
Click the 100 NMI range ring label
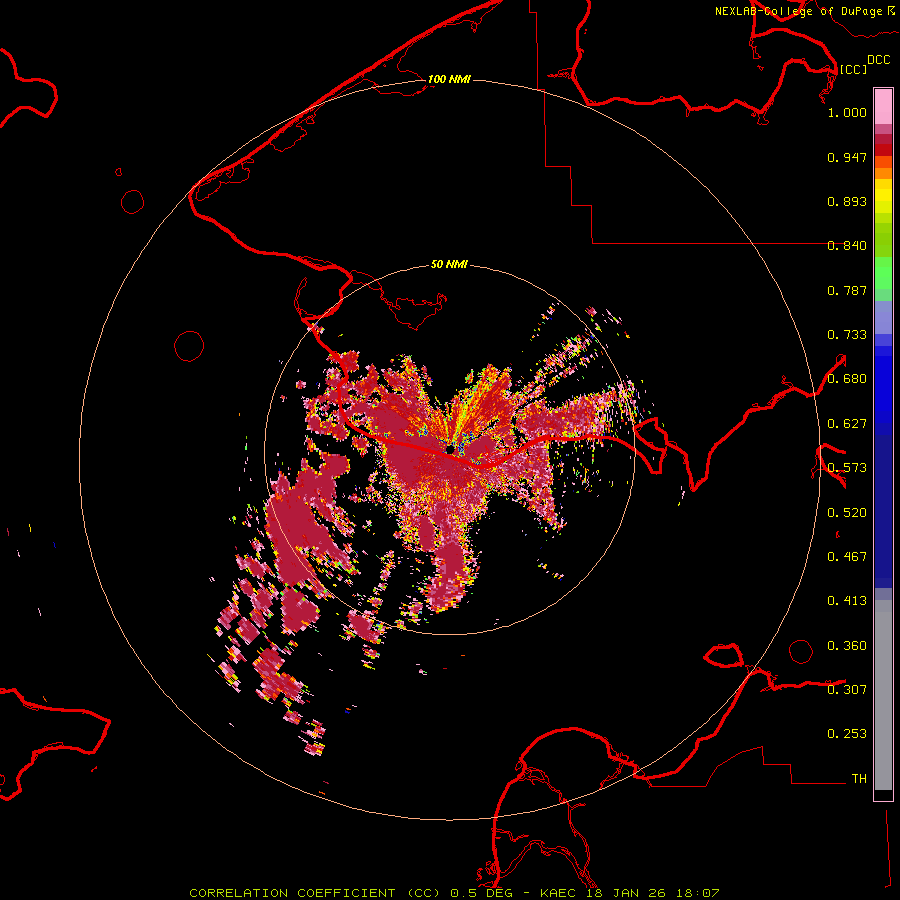(x=449, y=79)
